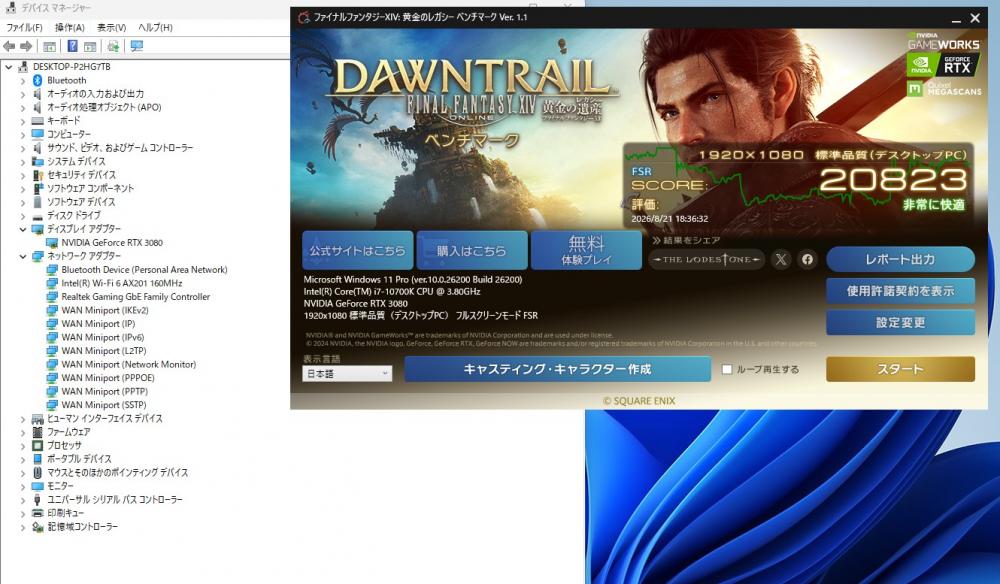This screenshot has height=584, width=1000.
Task: Expand the プロセッサ node
Action: (x=22, y=445)
